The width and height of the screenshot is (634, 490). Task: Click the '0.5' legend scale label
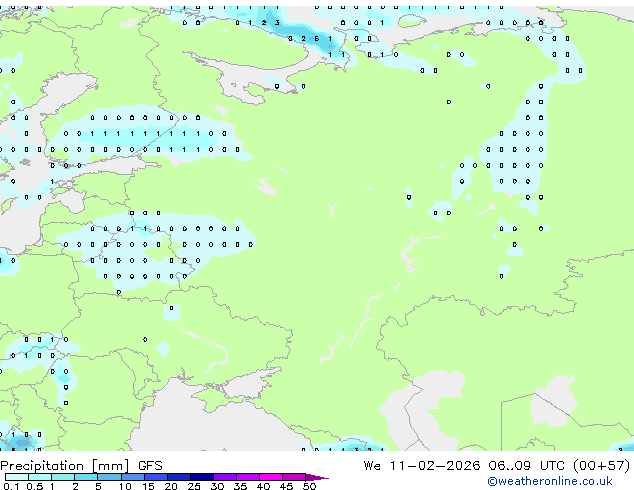pyautogui.click(x=35, y=486)
